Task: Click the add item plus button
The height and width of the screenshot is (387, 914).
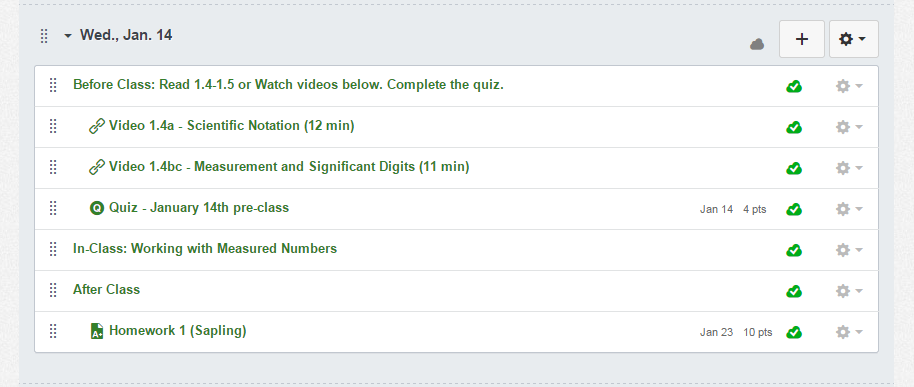Action: [x=801, y=39]
